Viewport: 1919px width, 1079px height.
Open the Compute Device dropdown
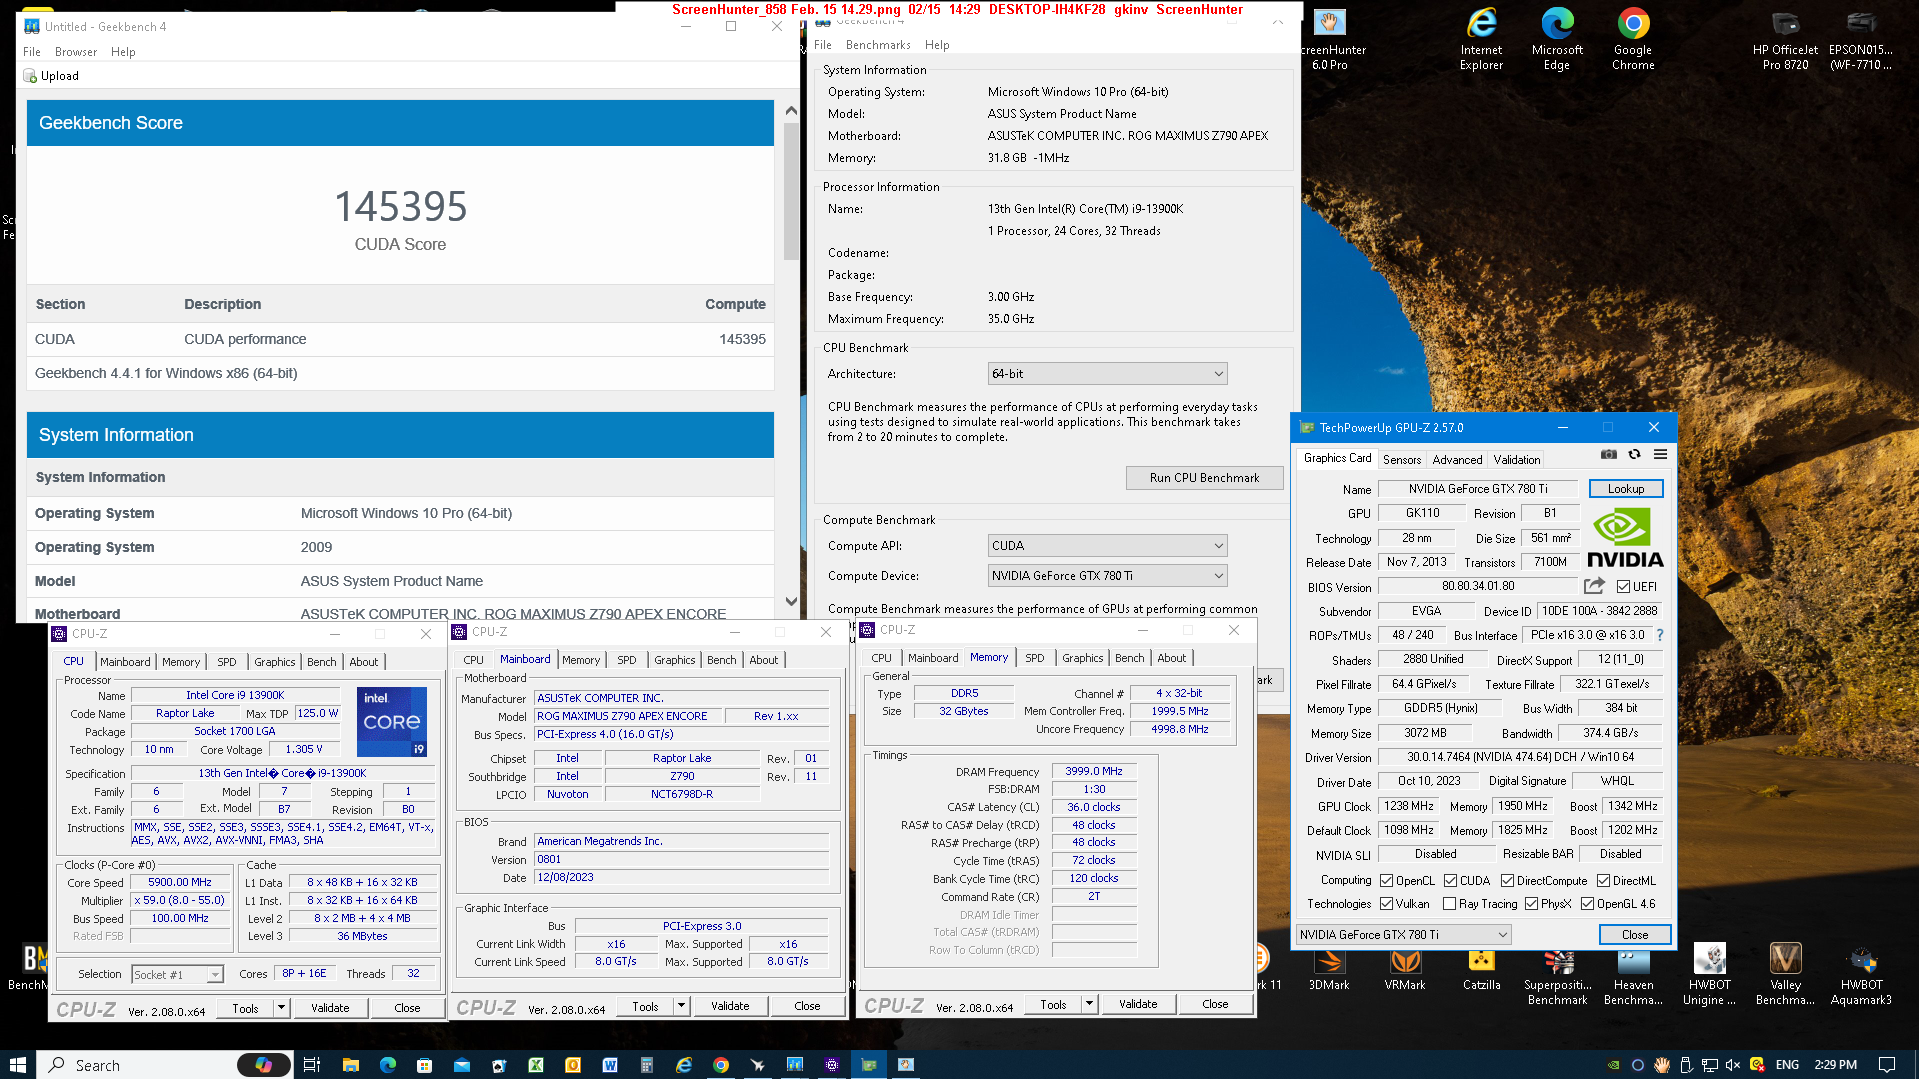coord(1107,576)
